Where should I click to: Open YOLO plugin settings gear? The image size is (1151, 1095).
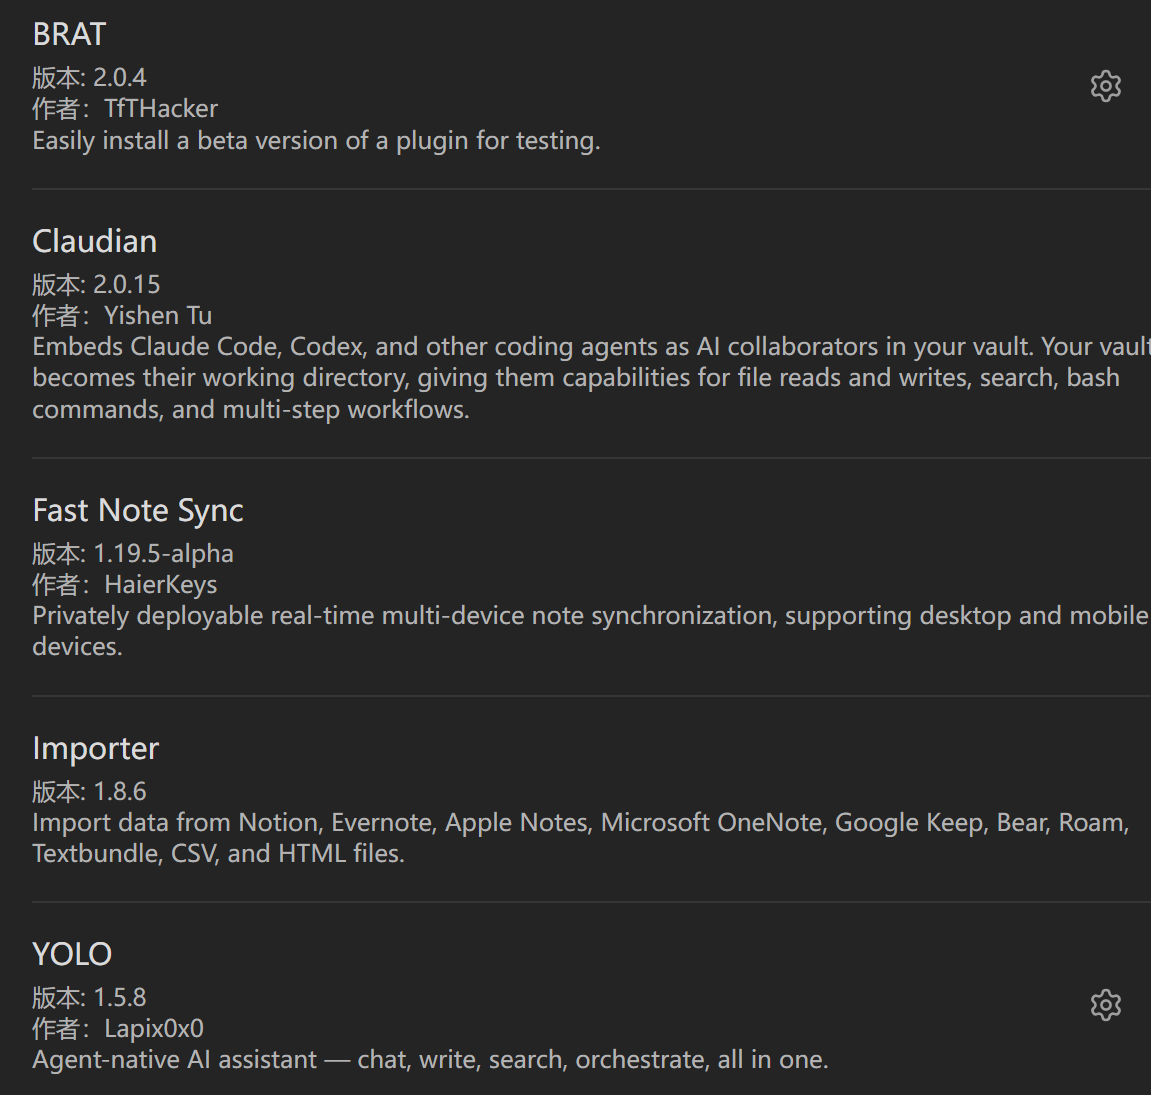pos(1105,1005)
